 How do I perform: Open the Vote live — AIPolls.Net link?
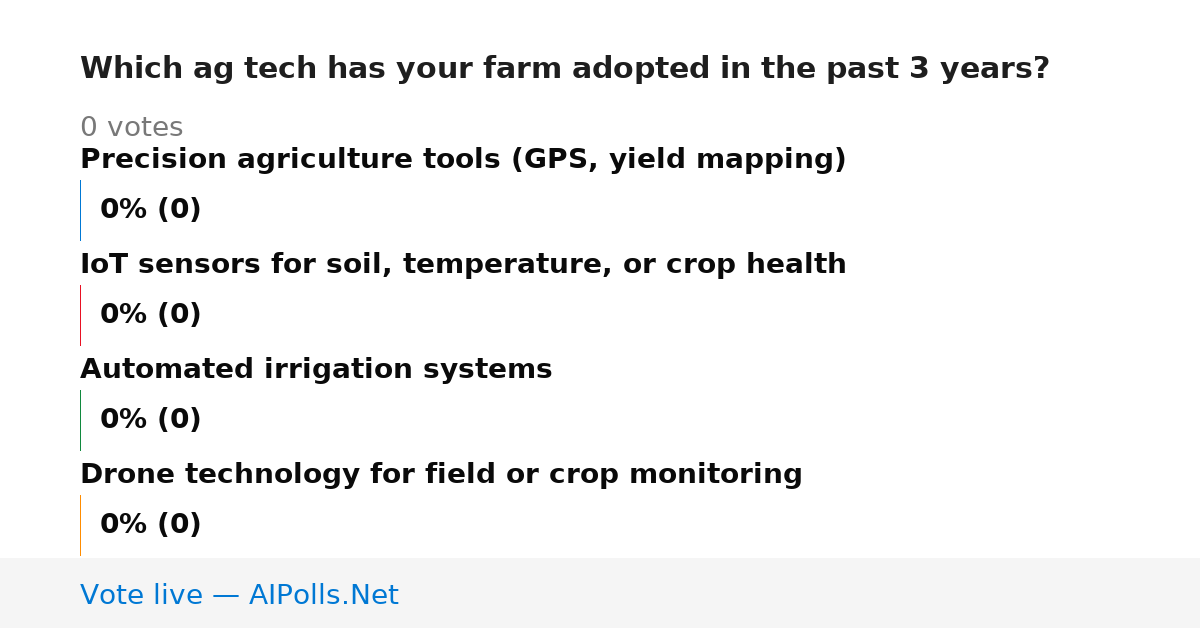tap(239, 595)
